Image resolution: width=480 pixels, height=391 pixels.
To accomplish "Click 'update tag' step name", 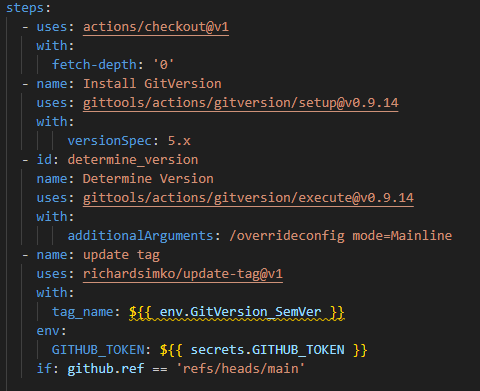I will (x=121, y=255).
